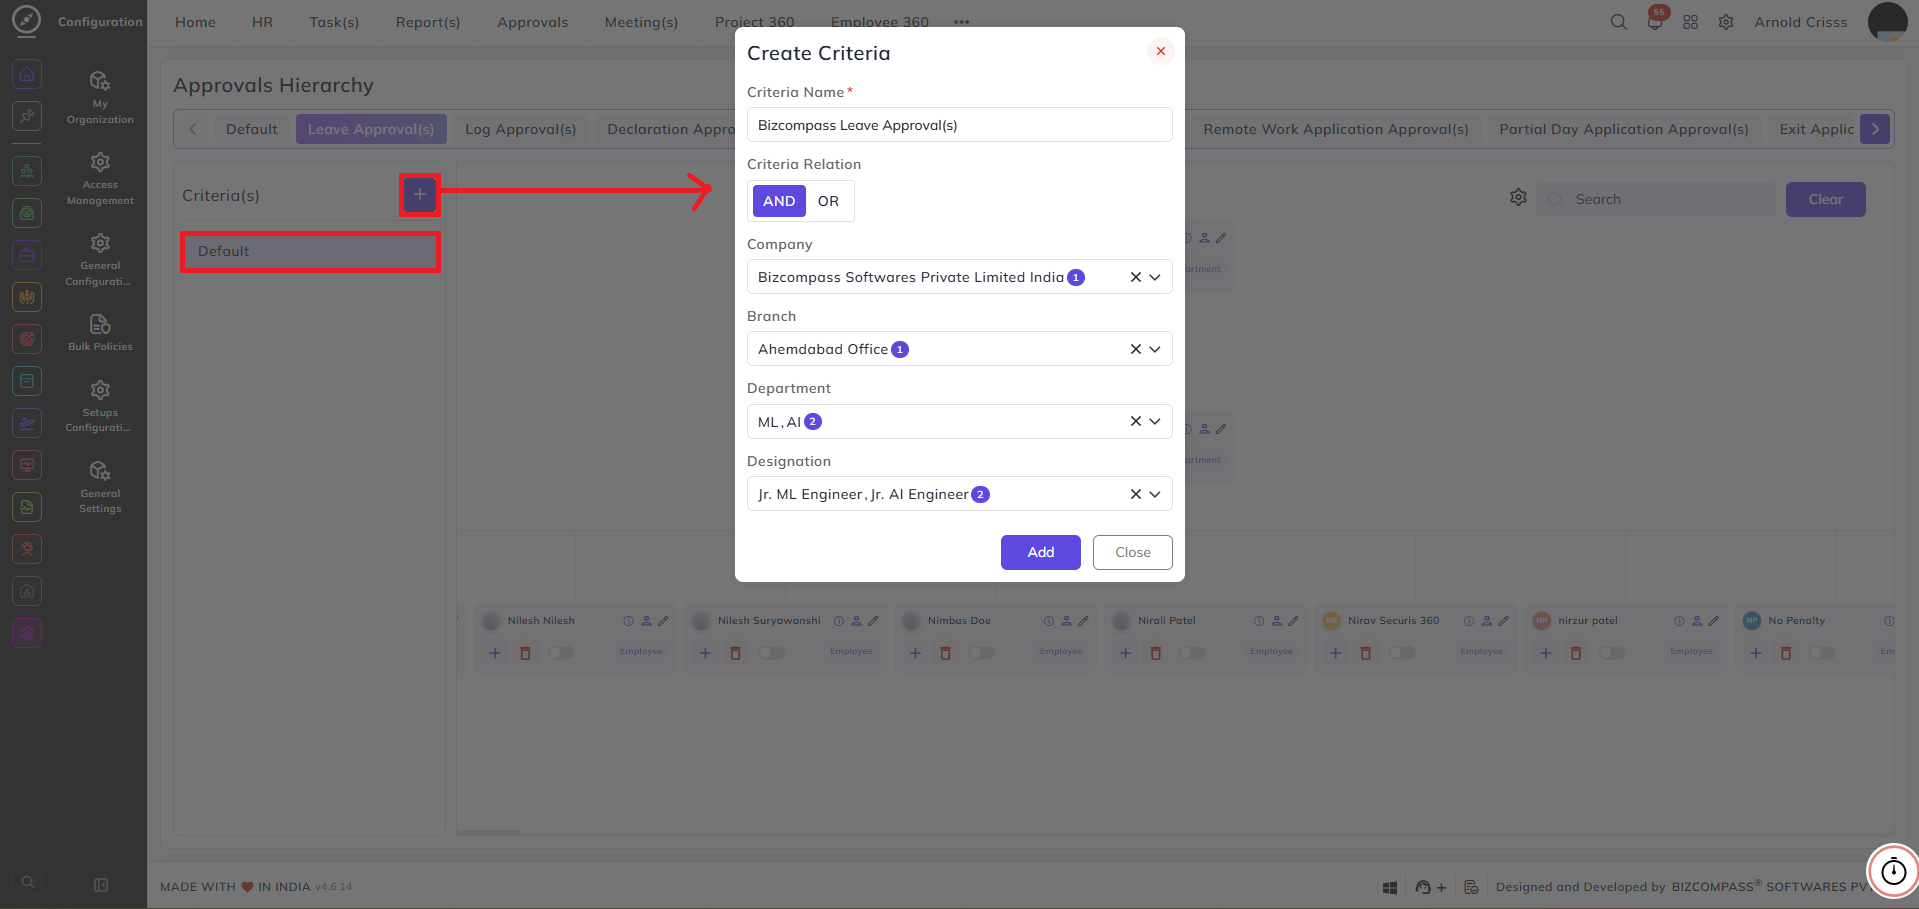This screenshot has height=909, width=1919.
Task: Open the more menu ellipsis in navbar
Action: click(x=961, y=22)
